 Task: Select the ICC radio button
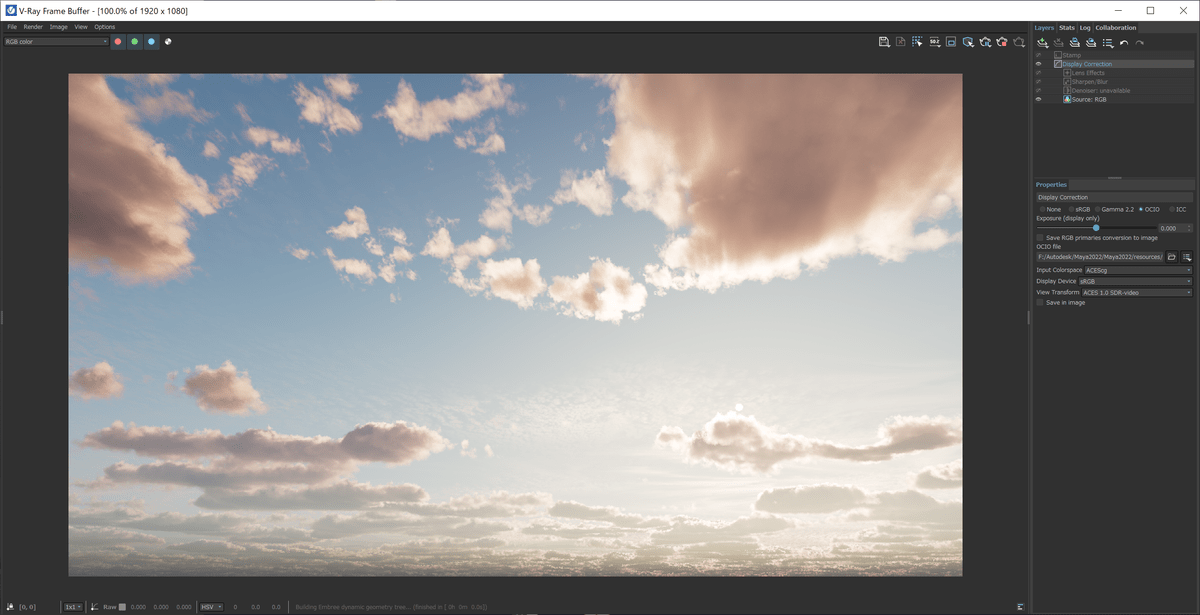(x=1172, y=209)
